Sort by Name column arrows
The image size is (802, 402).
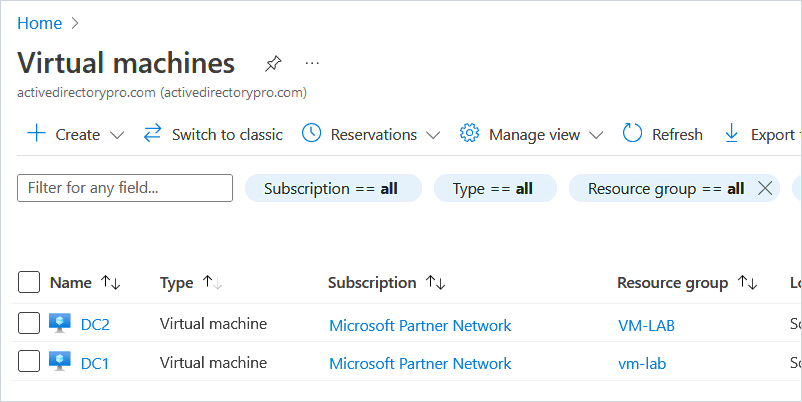(110, 282)
